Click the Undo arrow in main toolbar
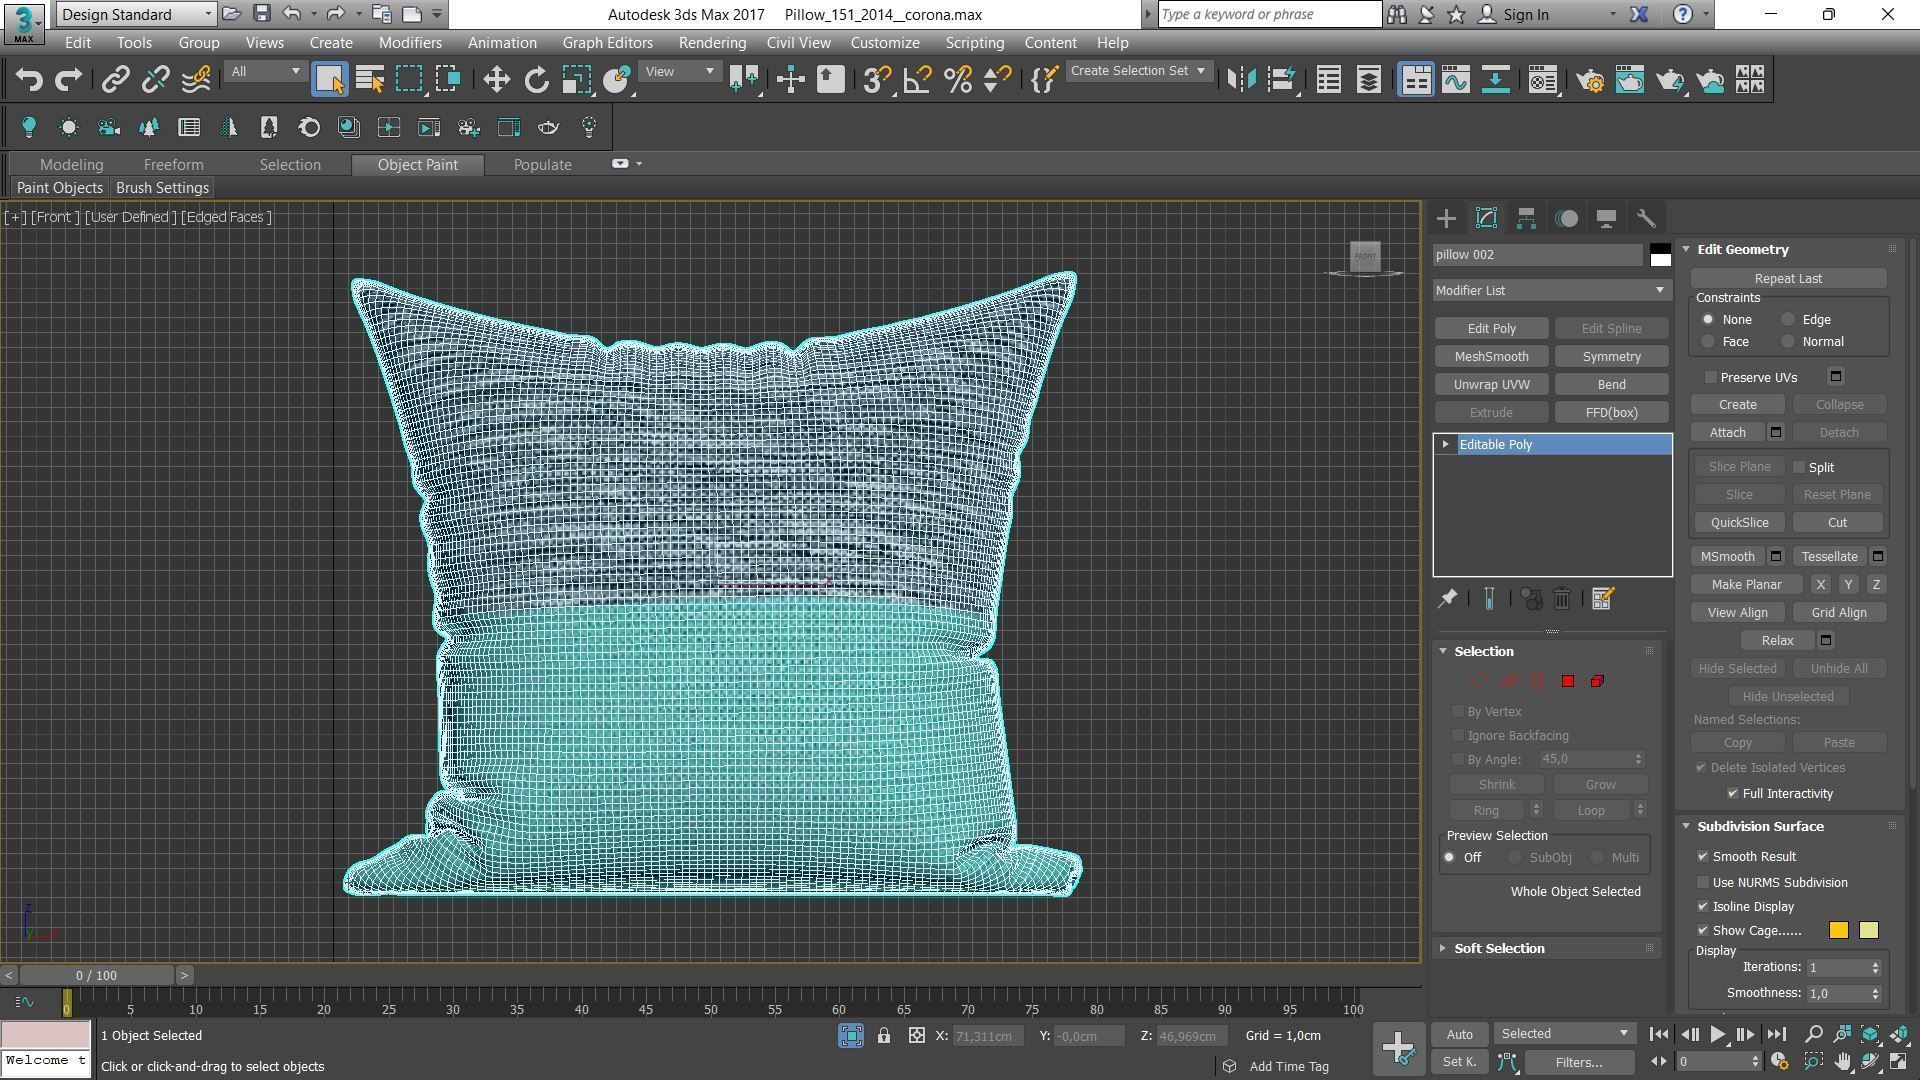The width and height of the screenshot is (1920, 1080). click(29, 80)
